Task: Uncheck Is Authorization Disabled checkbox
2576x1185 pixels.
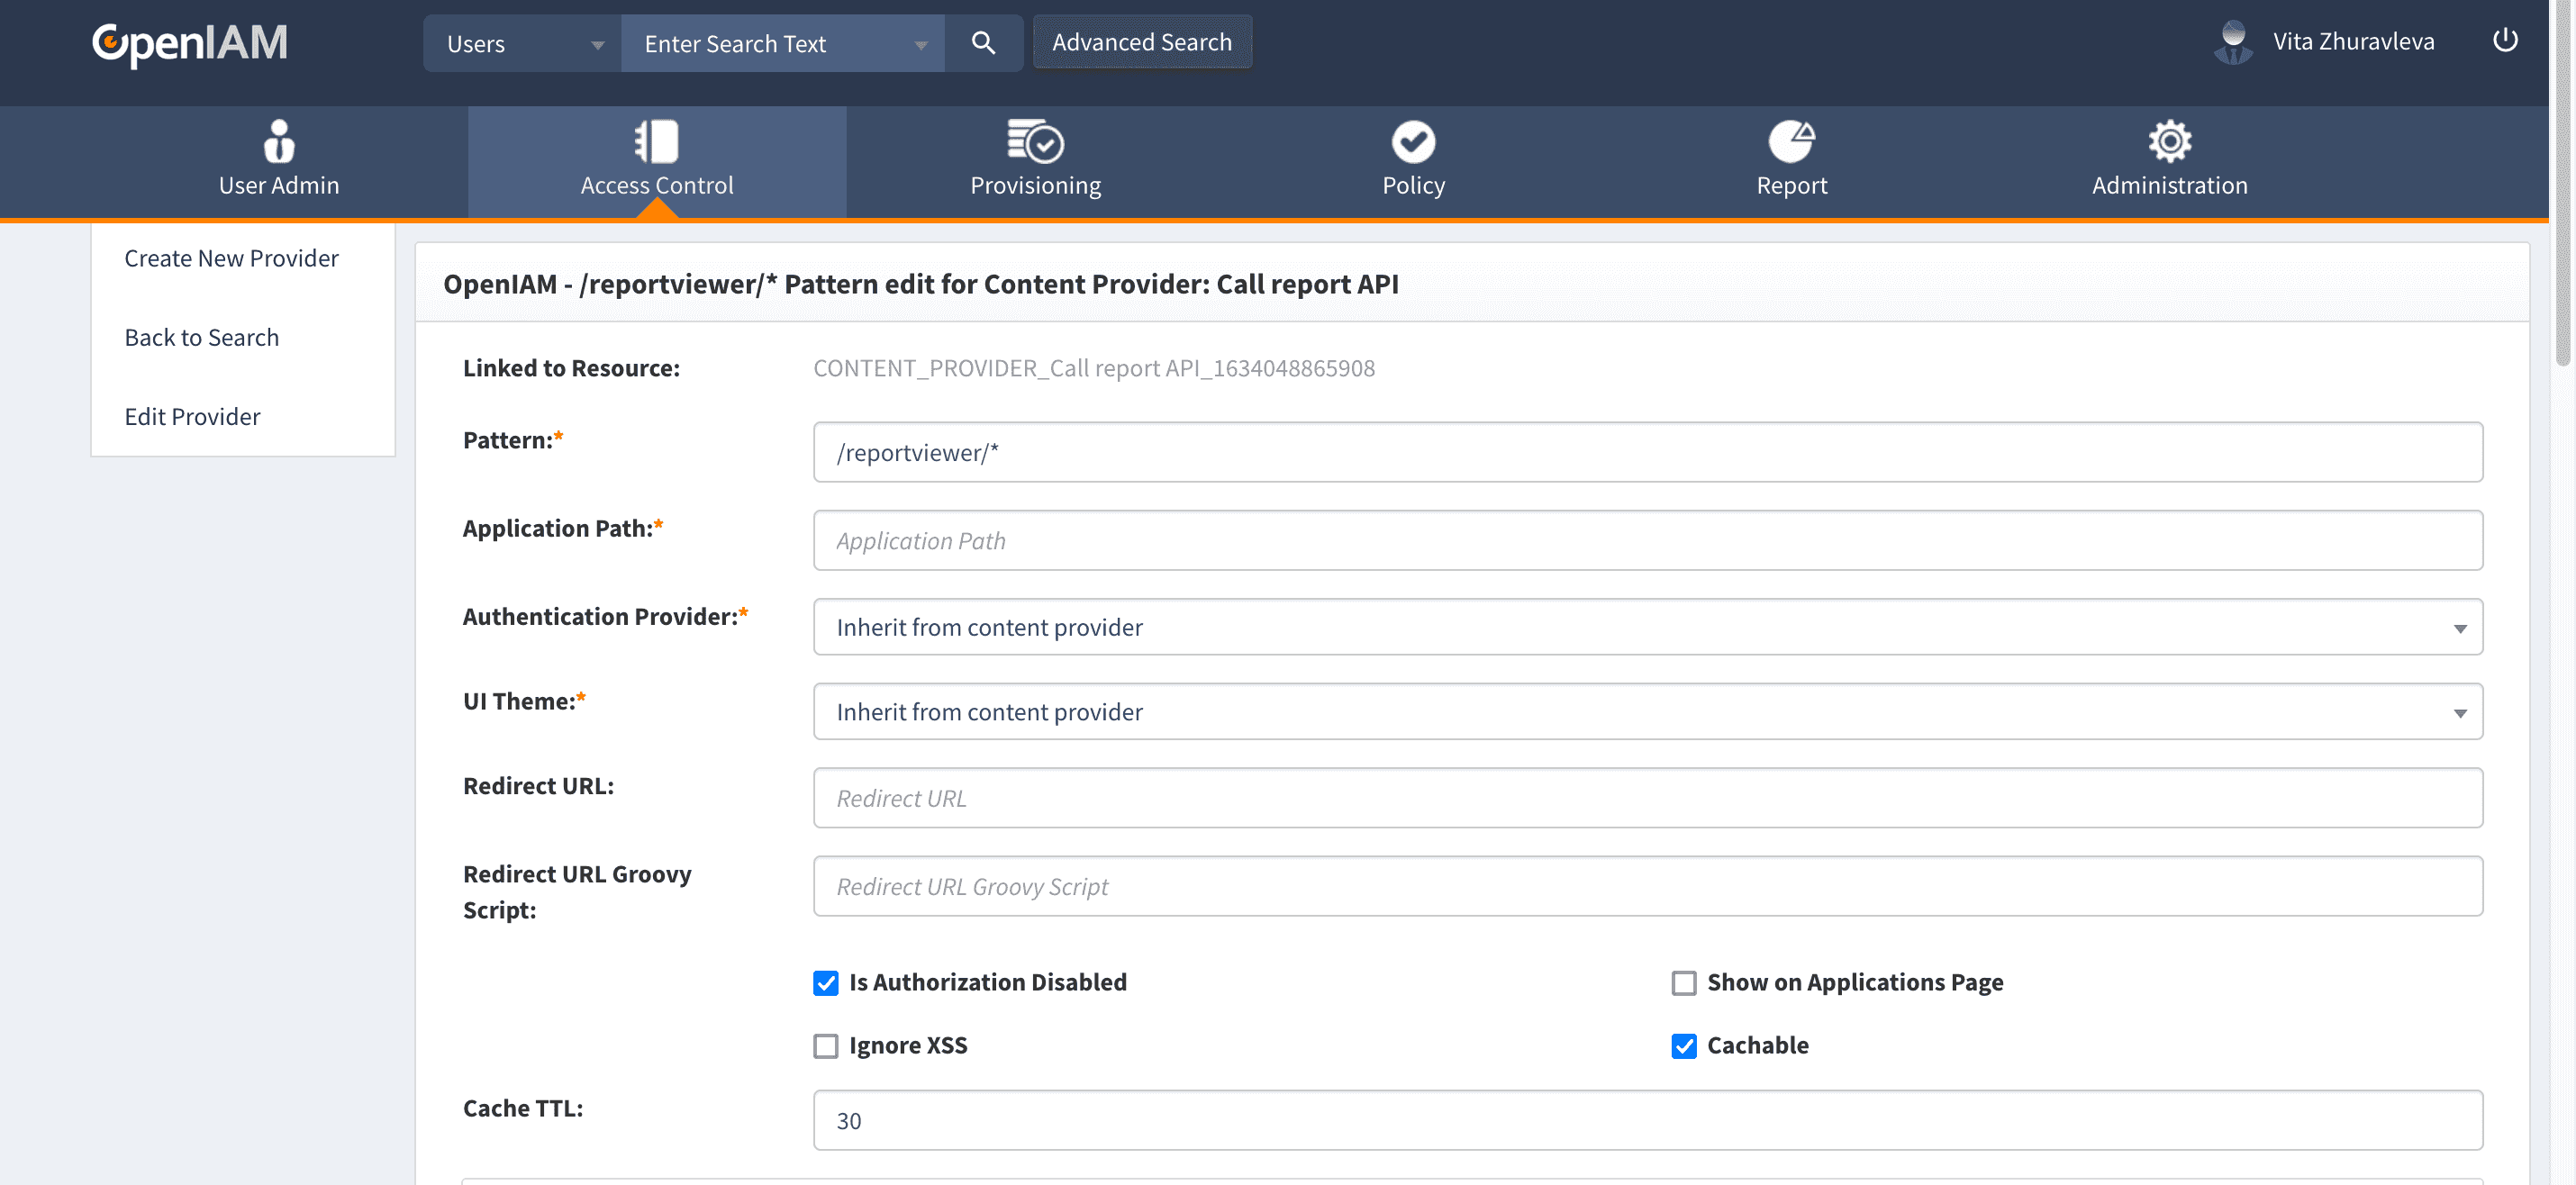Action: pyautogui.click(x=826, y=983)
